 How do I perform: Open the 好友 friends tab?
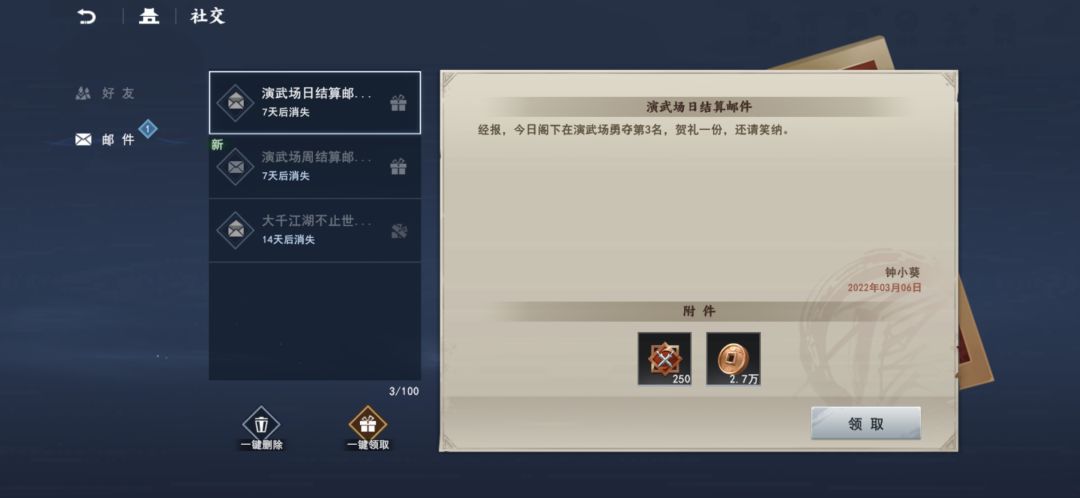[105, 93]
